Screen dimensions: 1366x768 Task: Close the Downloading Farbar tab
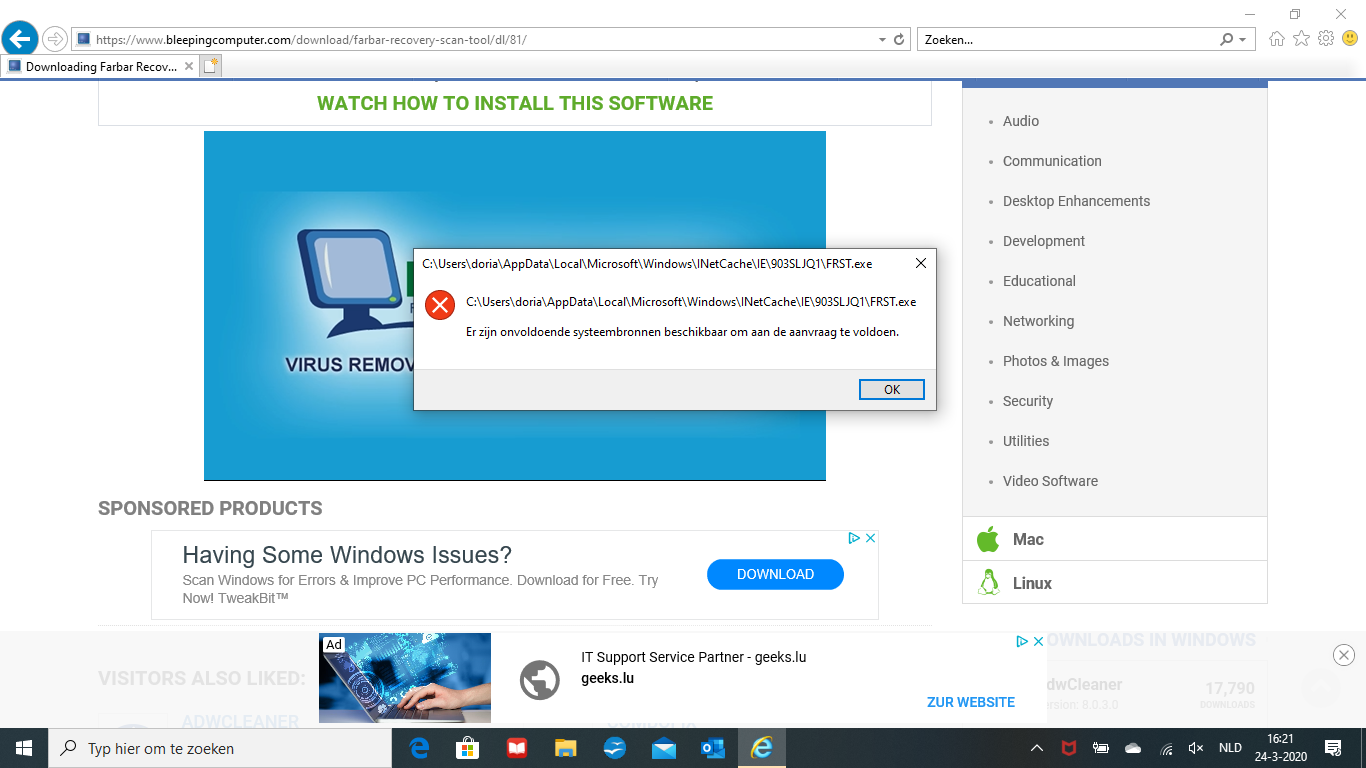(189, 67)
